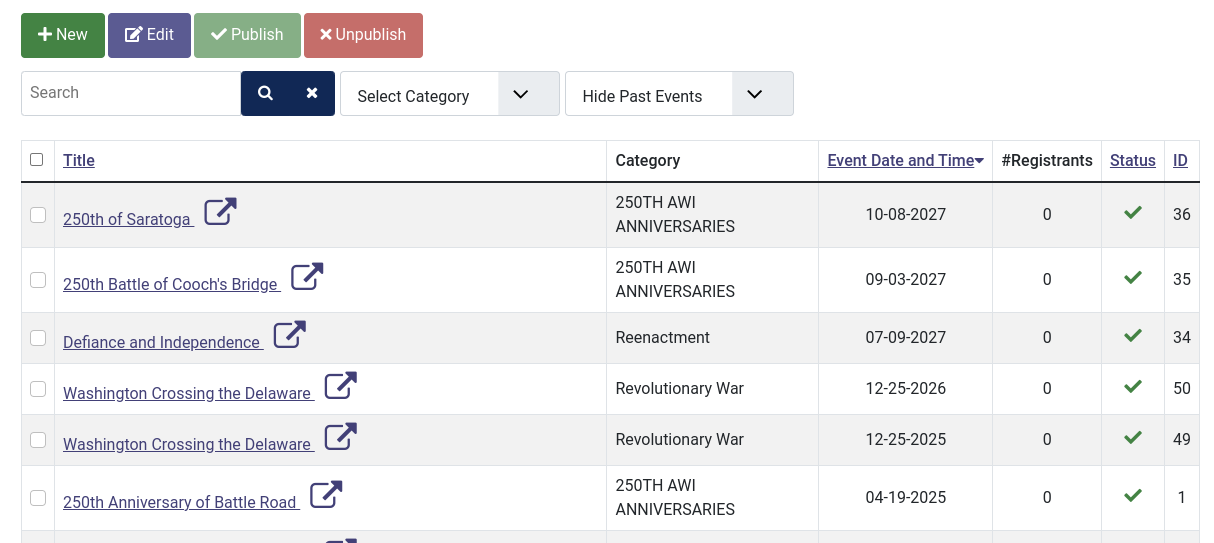Open 250th Anniversary of Battle Road link
The image size is (1214, 543).
click(181, 502)
